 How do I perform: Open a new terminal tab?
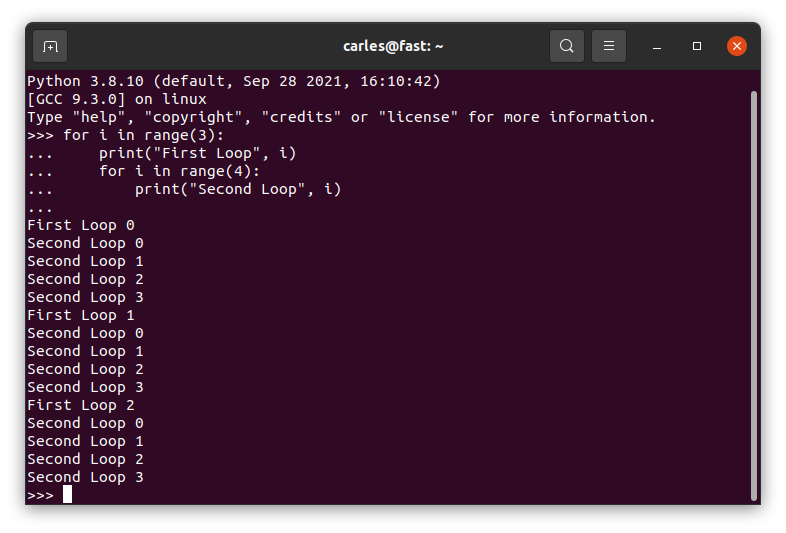(x=50, y=46)
